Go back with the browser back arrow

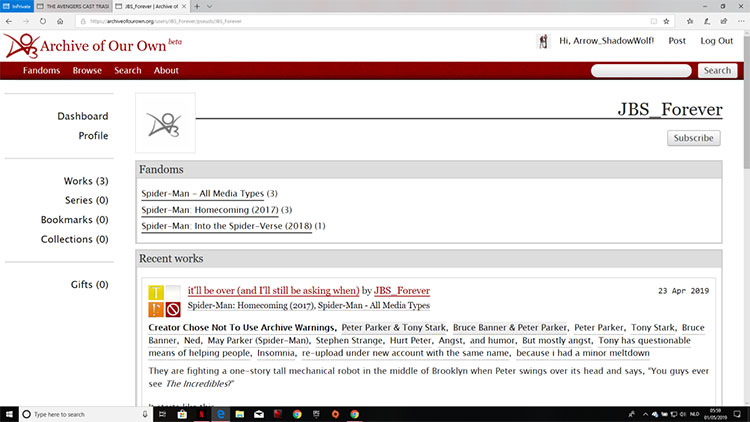click(x=9, y=21)
